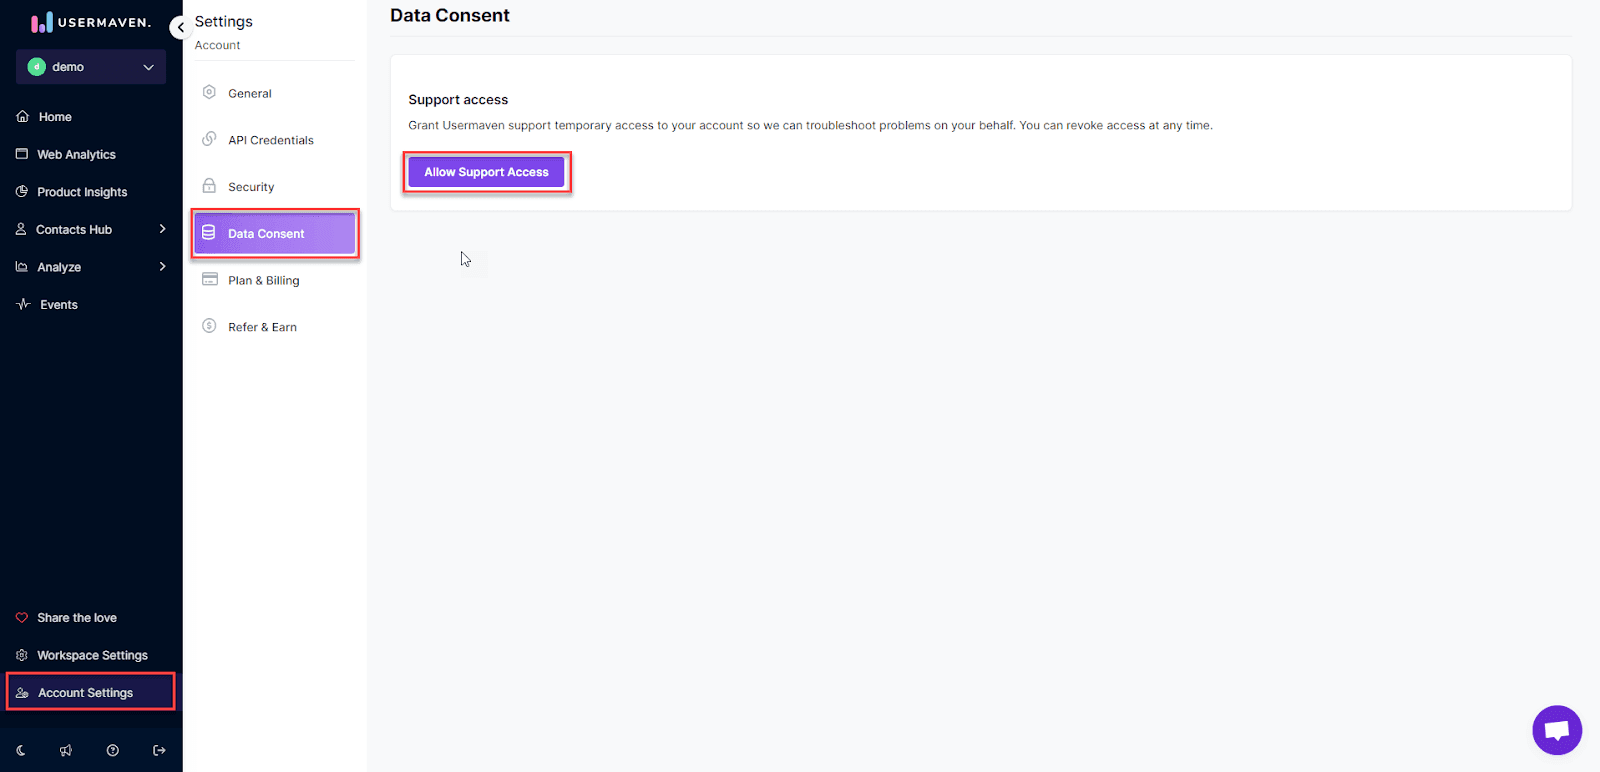Click the help question mark icon
The image size is (1600, 772).
113,750
